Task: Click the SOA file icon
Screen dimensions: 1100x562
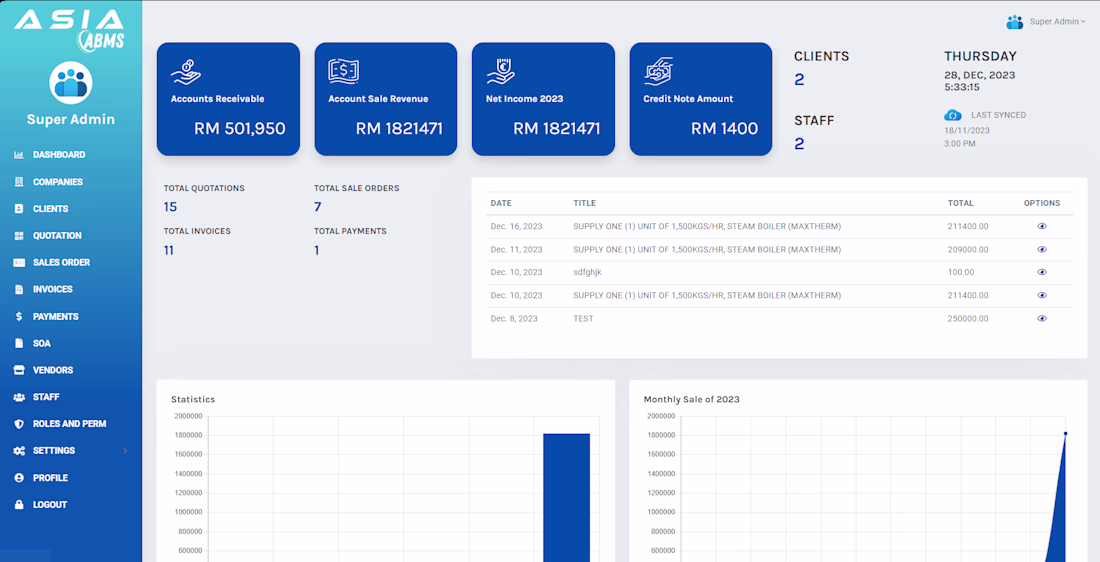Action: (x=19, y=344)
